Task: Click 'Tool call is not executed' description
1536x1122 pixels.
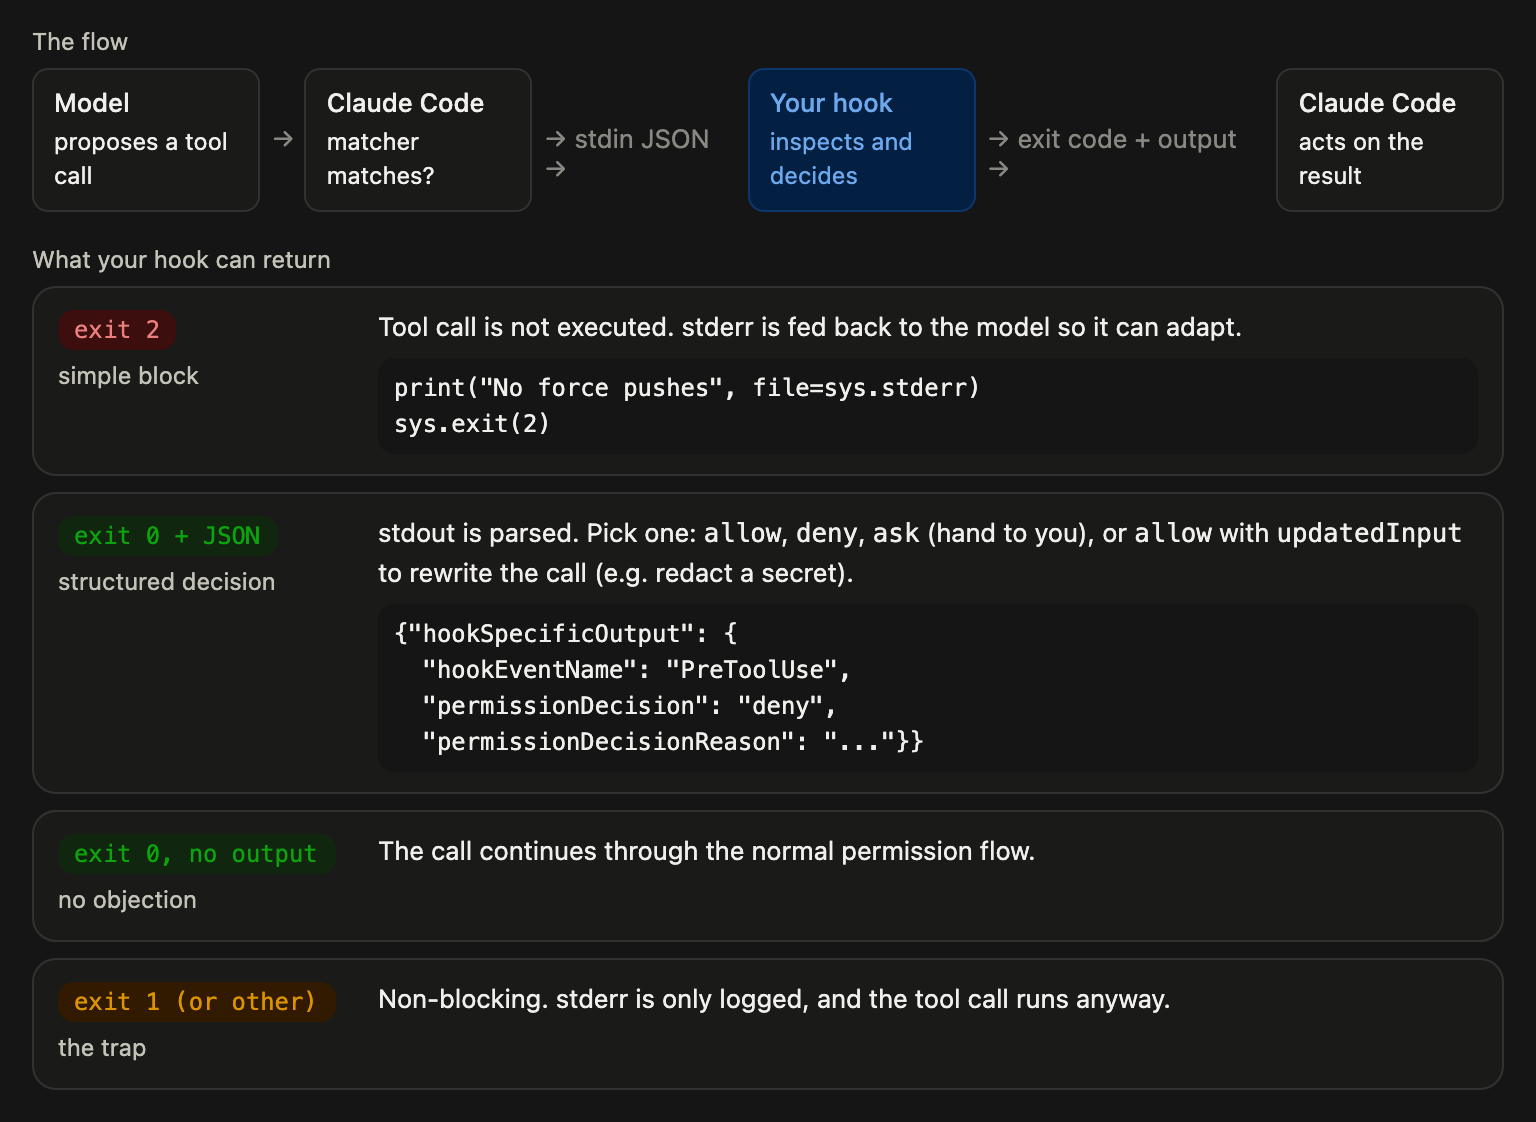Action: click(x=810, y=328)
